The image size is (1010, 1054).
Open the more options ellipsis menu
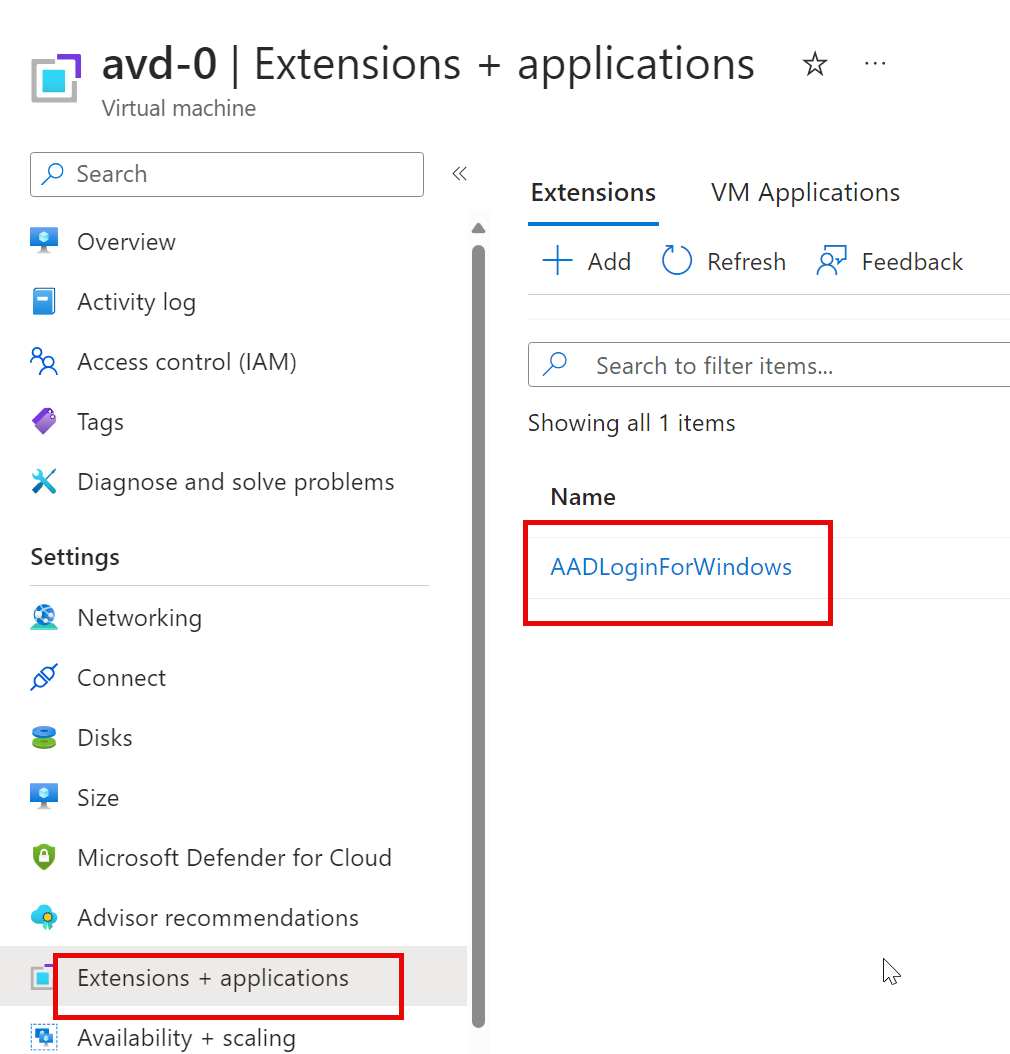coord(875,63)
